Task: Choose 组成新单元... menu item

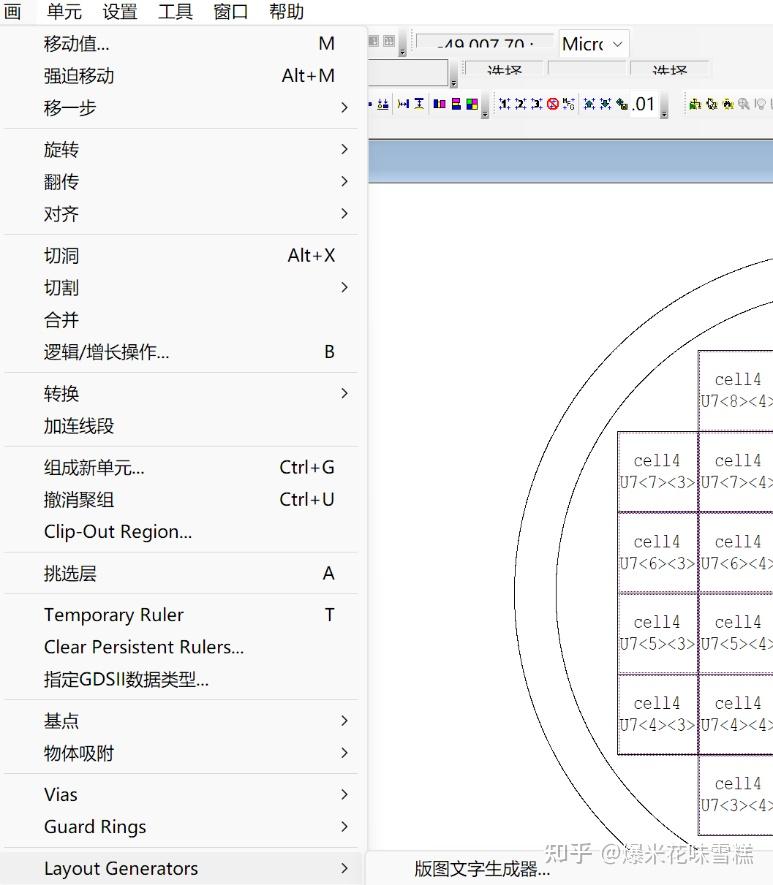Action: (181, 468)
